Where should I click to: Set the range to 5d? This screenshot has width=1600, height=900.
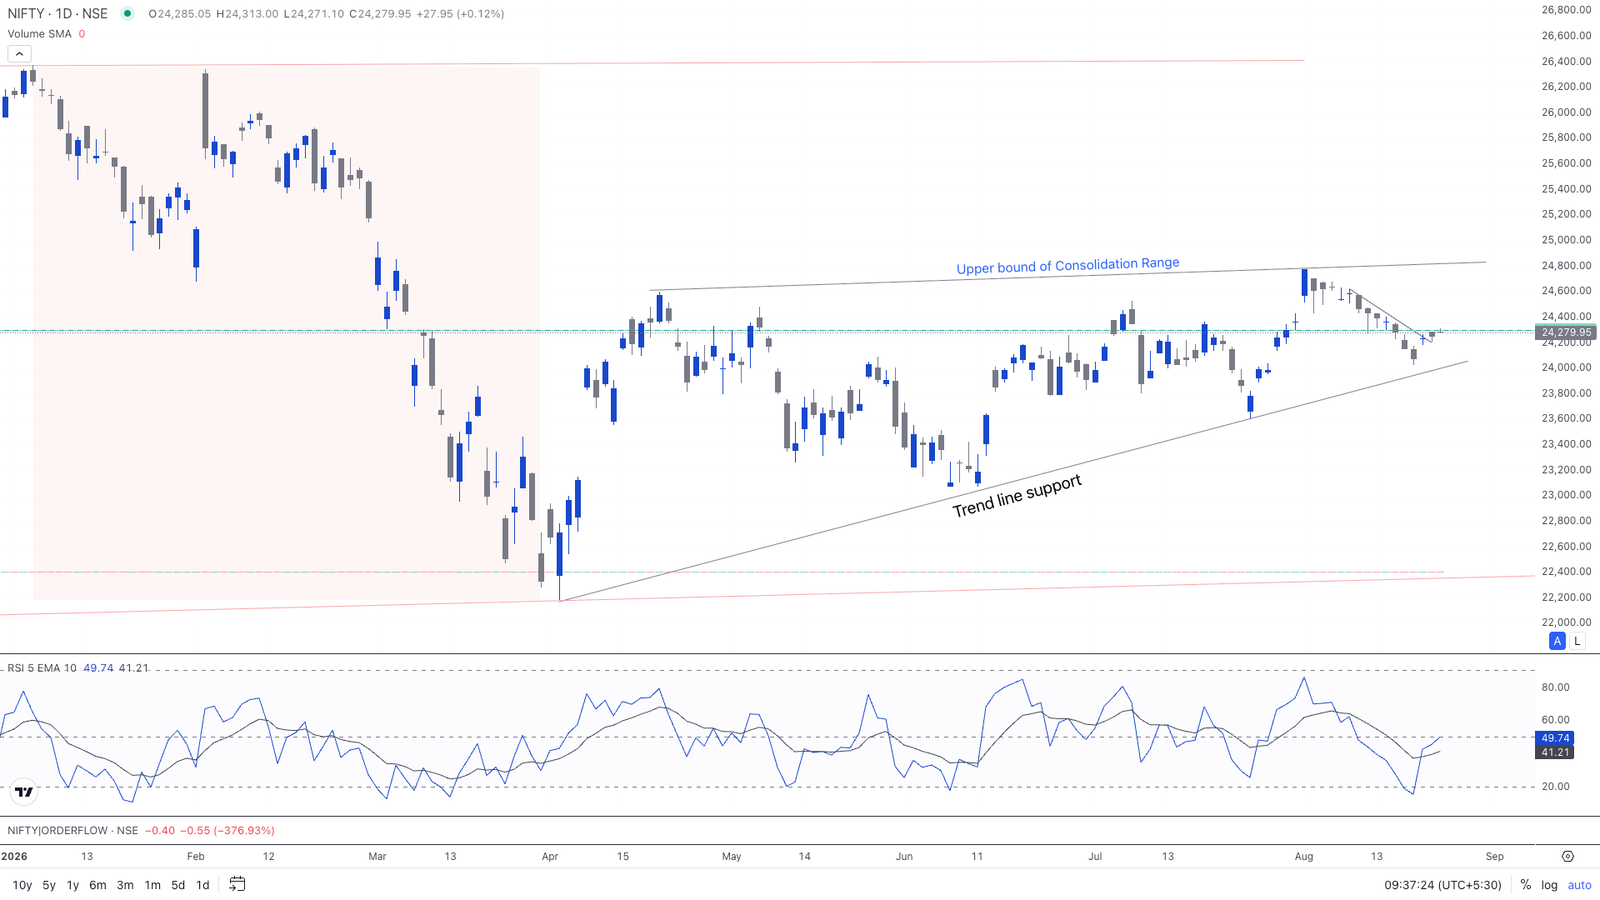178,885
